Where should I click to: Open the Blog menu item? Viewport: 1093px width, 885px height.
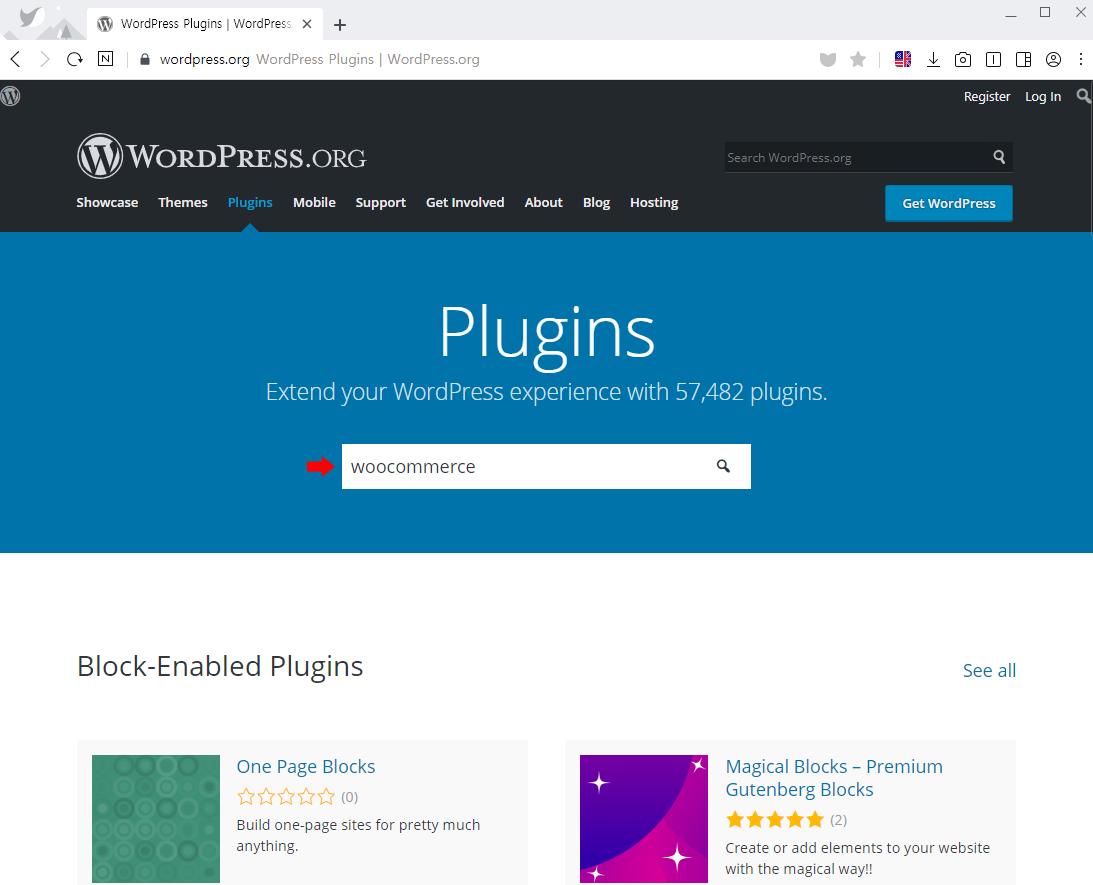tap(597, 203)
